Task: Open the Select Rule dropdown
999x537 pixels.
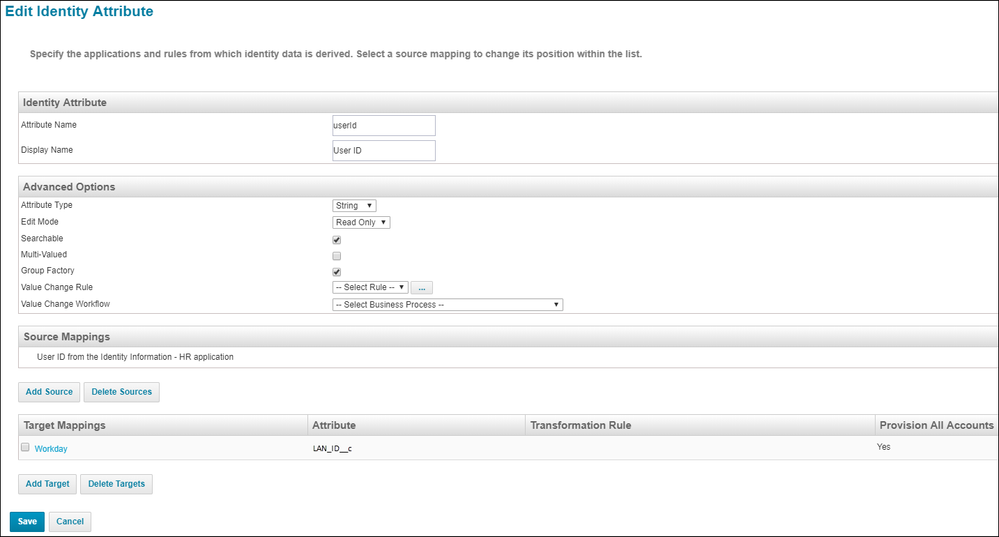Action: coord(369,288)
